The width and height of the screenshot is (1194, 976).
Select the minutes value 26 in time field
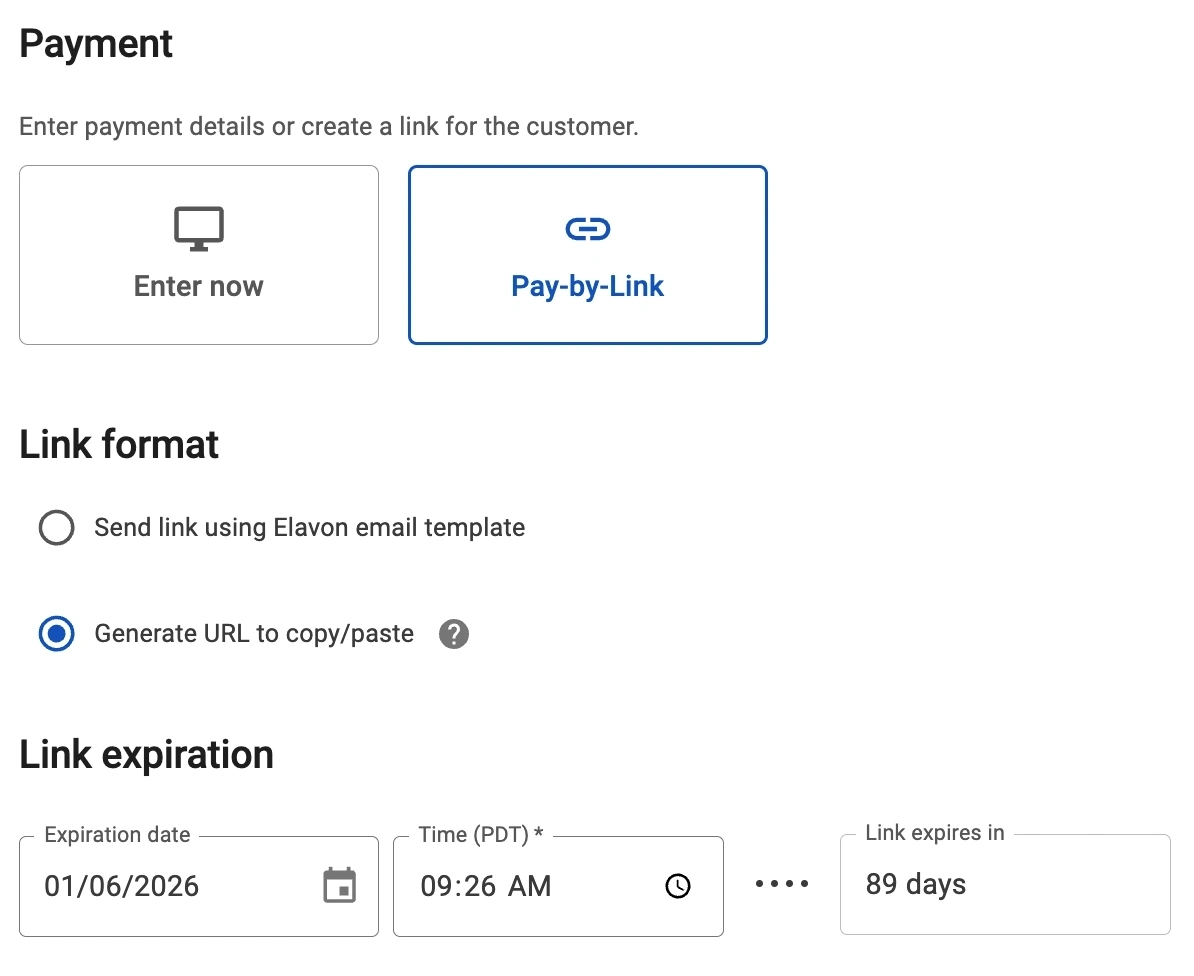click(472, 886)
